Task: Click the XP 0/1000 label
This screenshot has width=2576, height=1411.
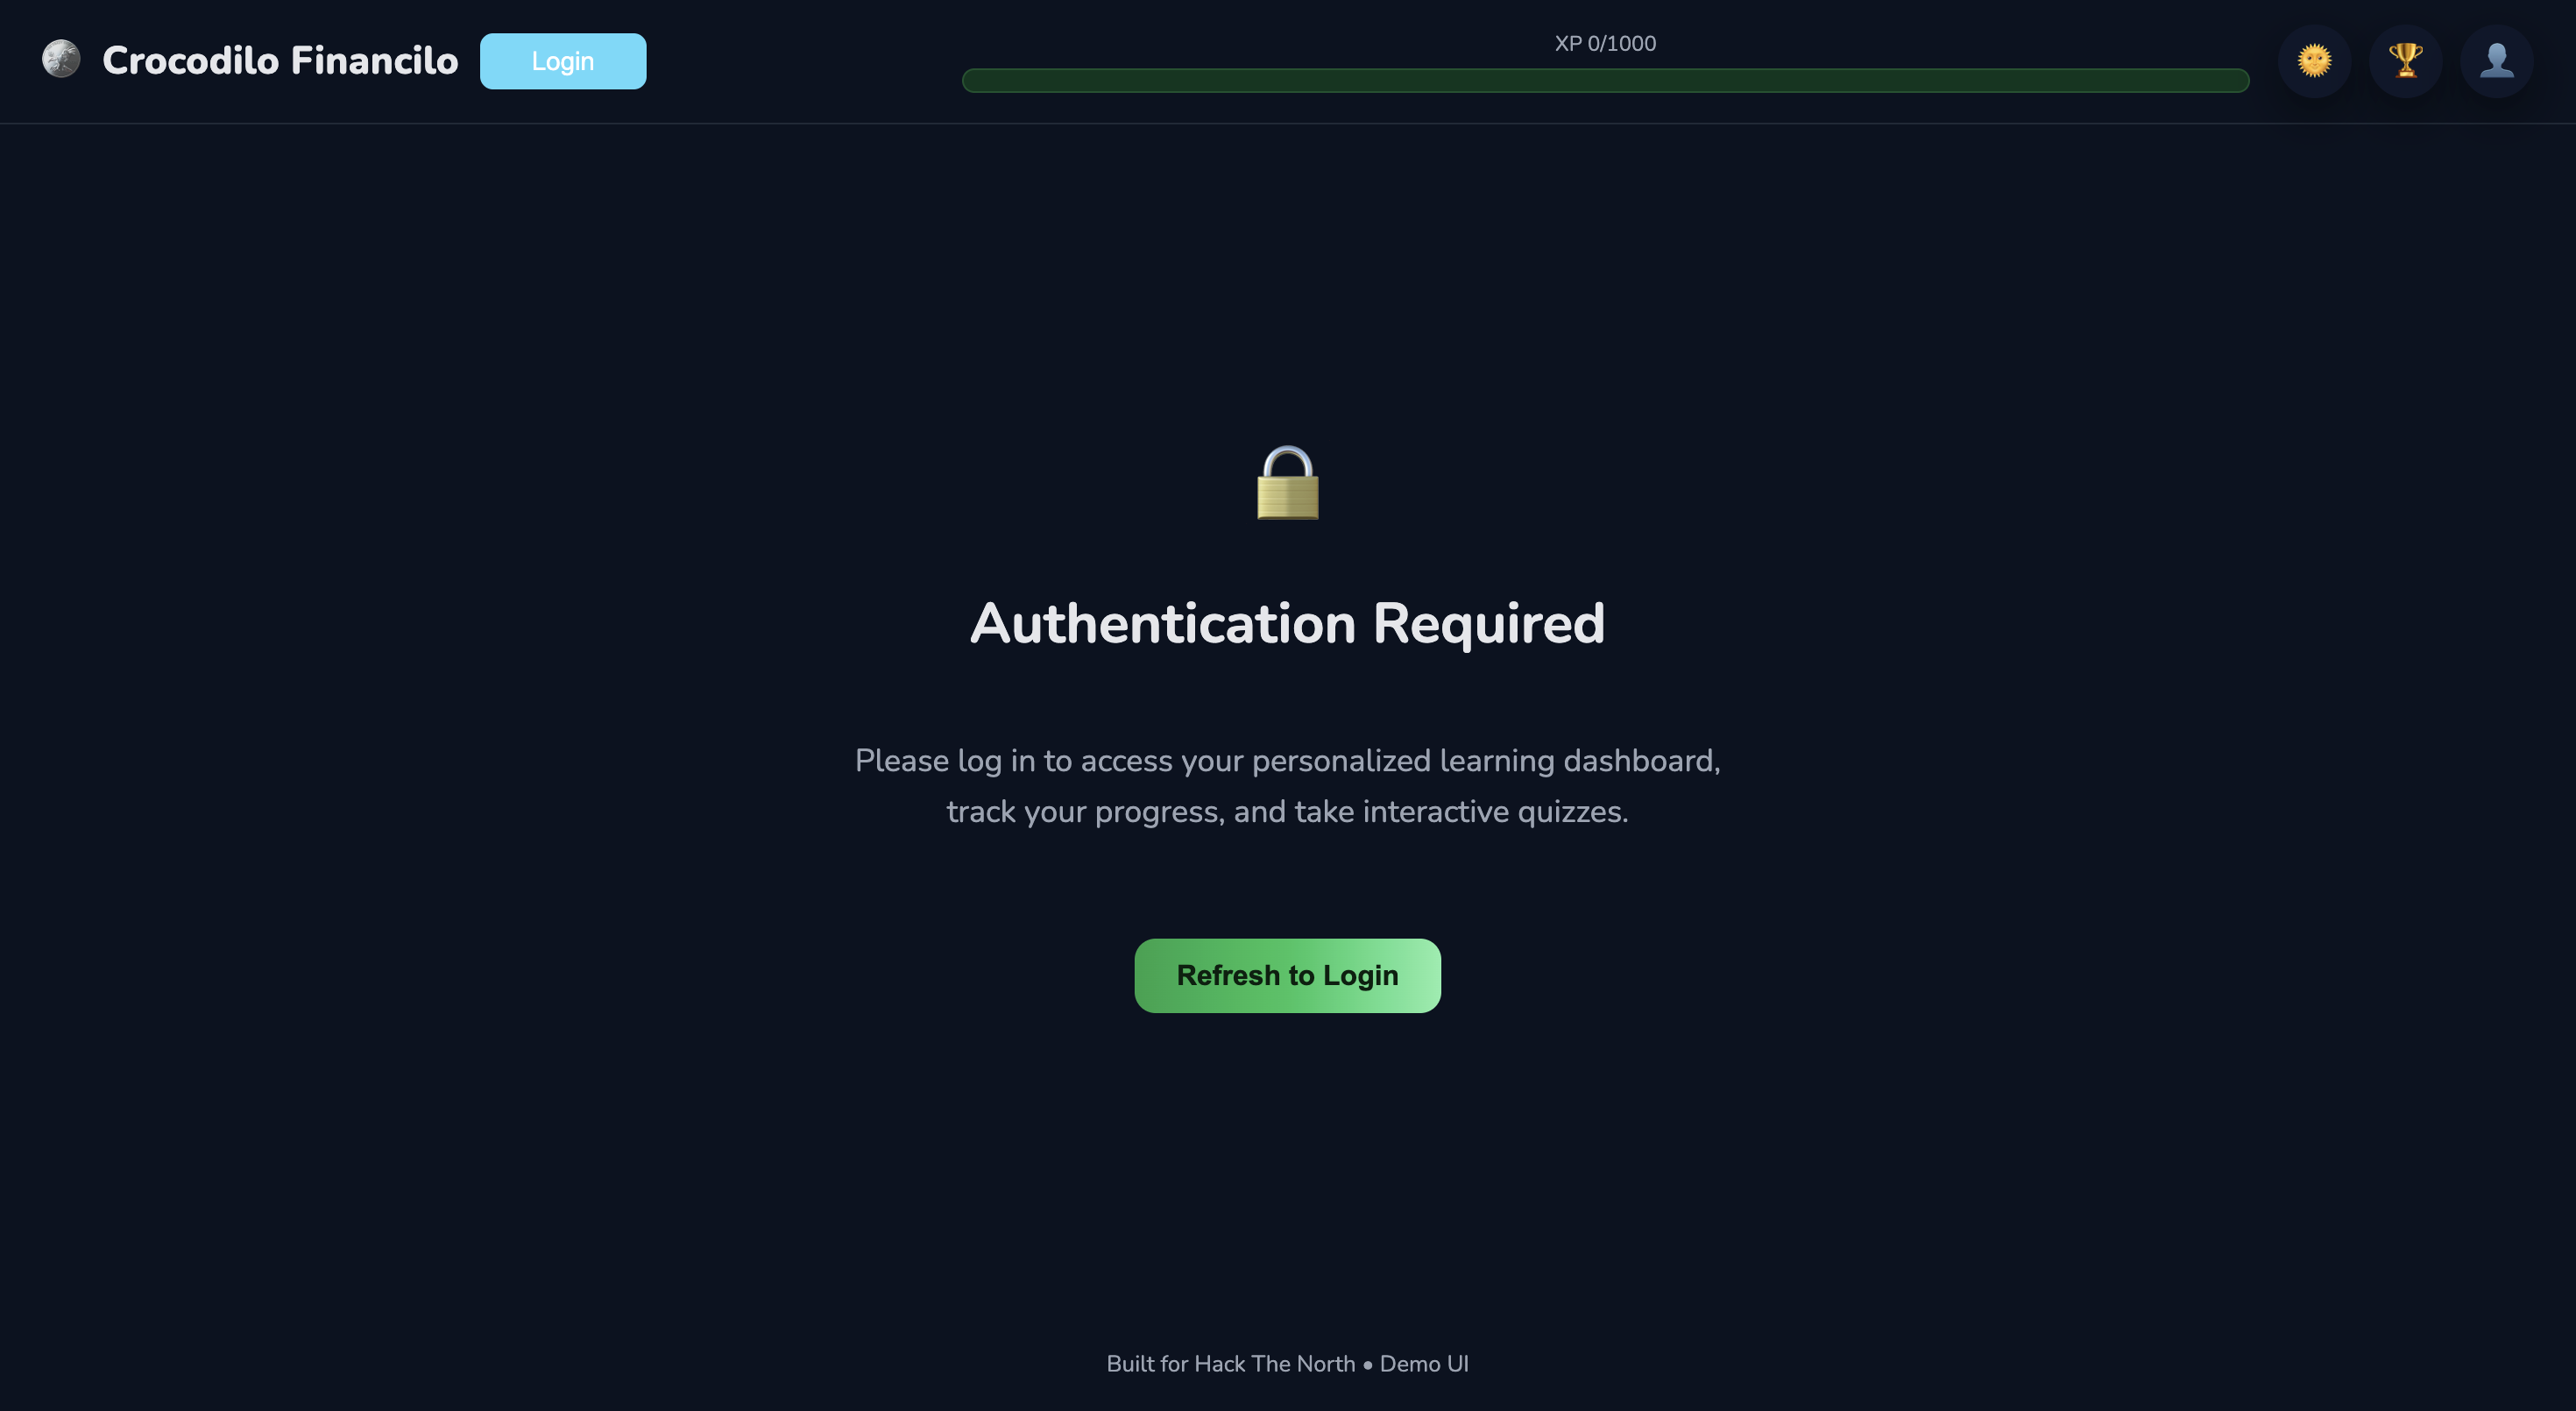Action: click(x=1605, y=43)
